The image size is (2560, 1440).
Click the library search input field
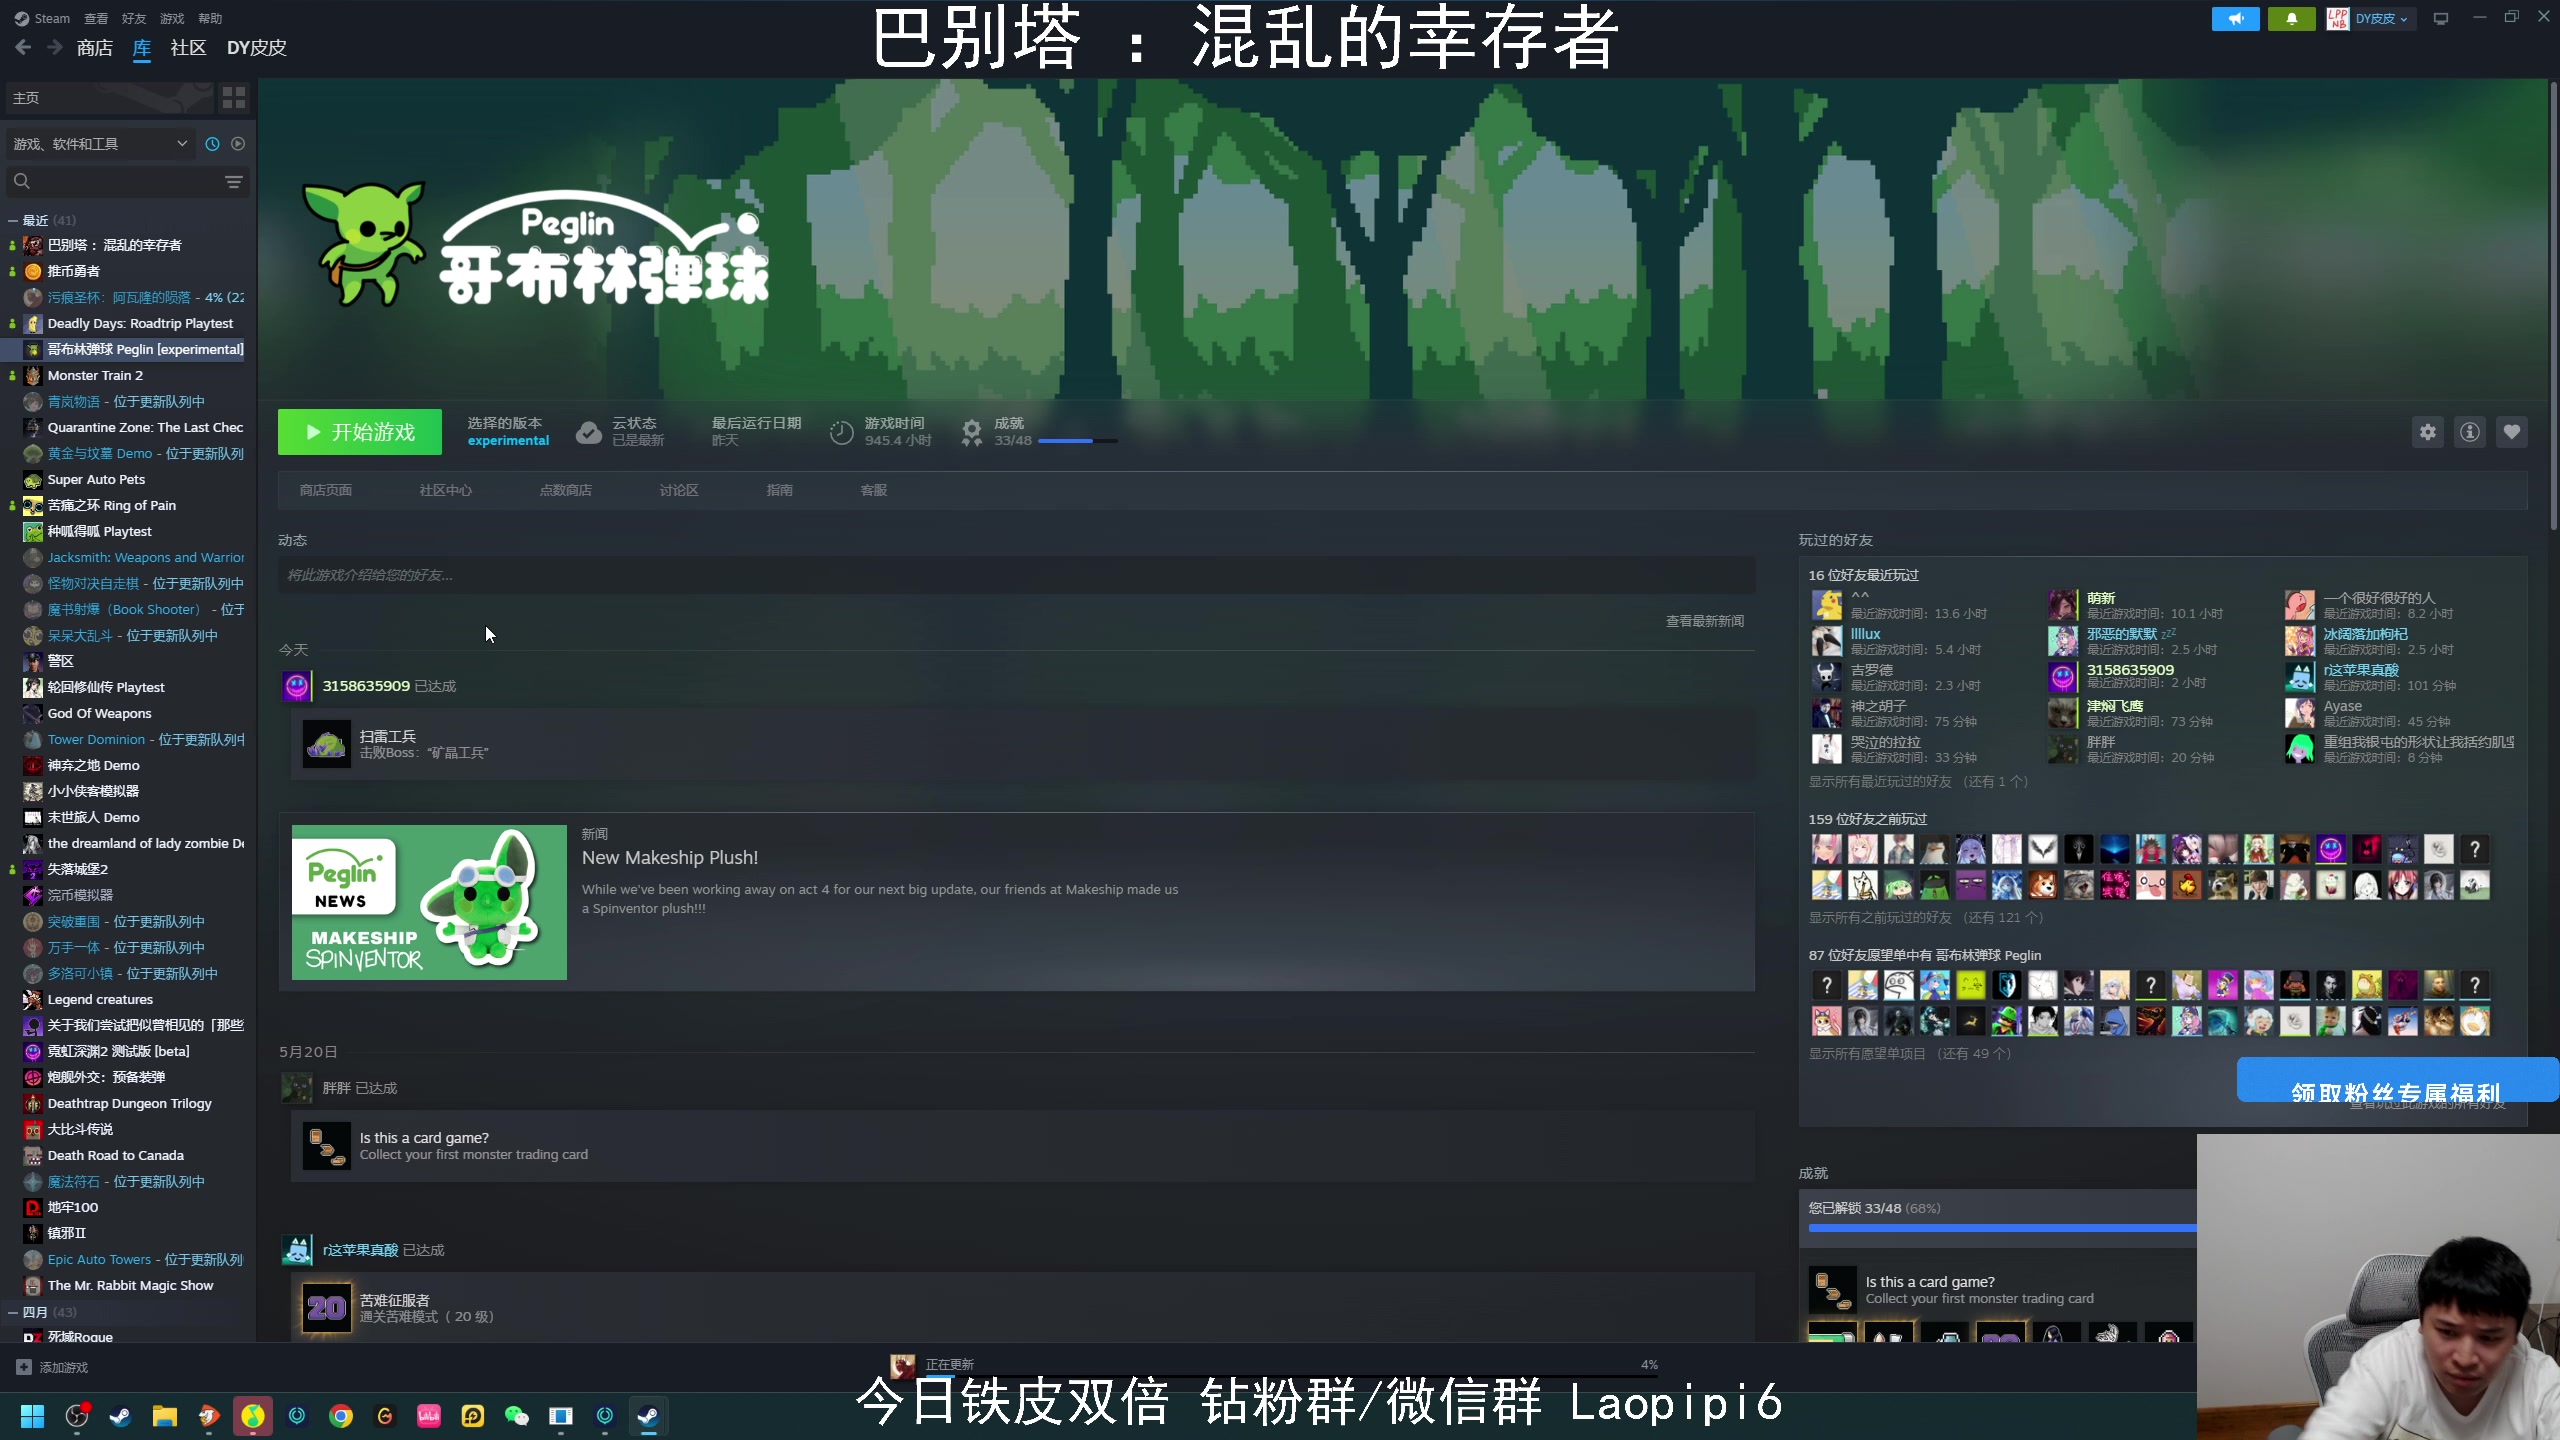(127, 181)
